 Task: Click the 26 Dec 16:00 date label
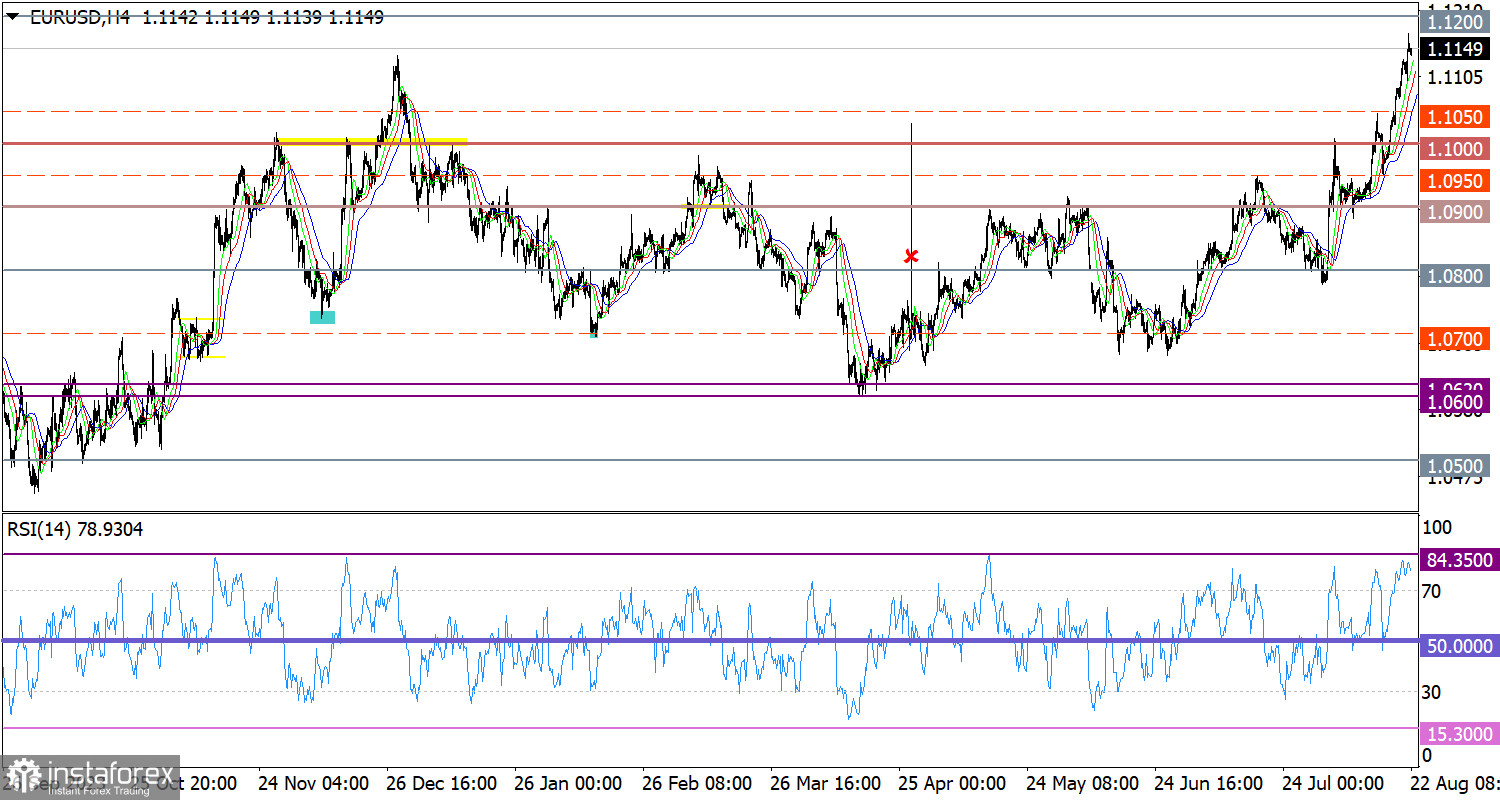[441, 782]
